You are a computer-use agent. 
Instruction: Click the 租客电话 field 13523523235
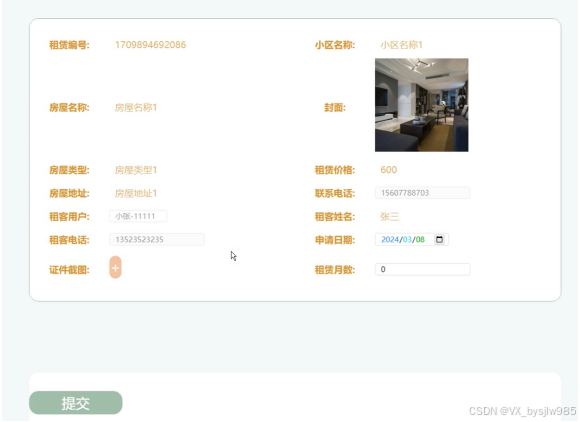click(x=157, y=240)
